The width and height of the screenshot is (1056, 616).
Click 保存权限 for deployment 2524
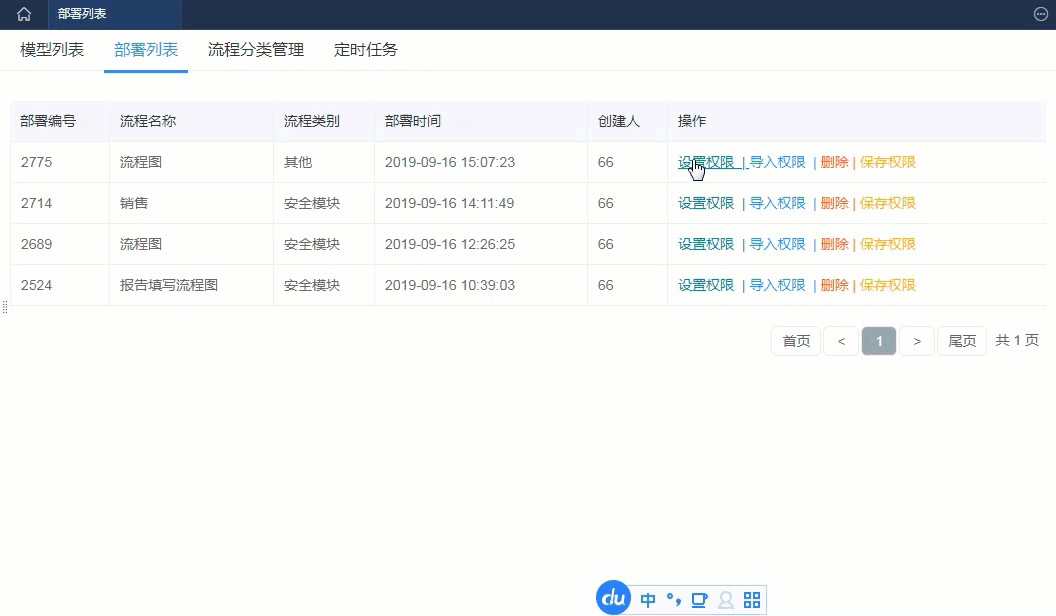888,285
